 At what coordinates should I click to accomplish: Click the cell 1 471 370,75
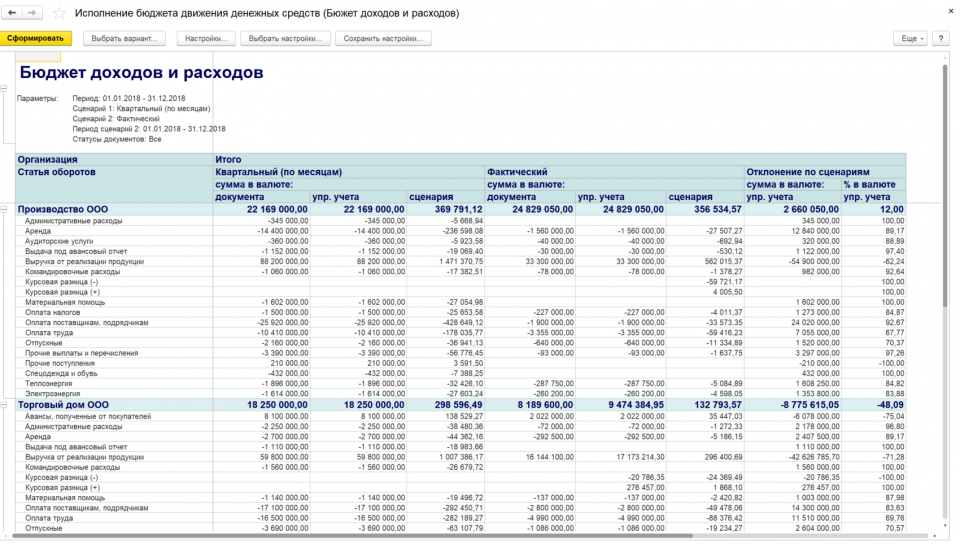click(x=460, y=261)
